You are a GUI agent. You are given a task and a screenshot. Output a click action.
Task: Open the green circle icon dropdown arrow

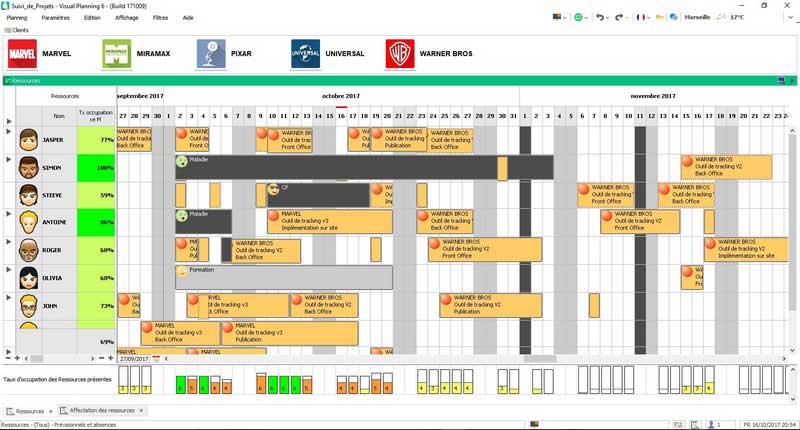pos(586,18)
